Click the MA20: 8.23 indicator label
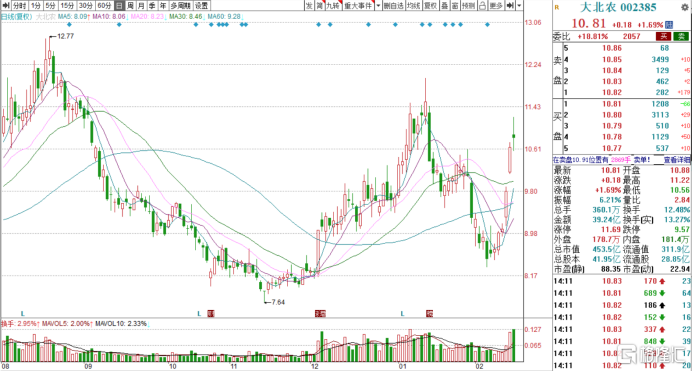The image size is (692, 371). [147, 16]
